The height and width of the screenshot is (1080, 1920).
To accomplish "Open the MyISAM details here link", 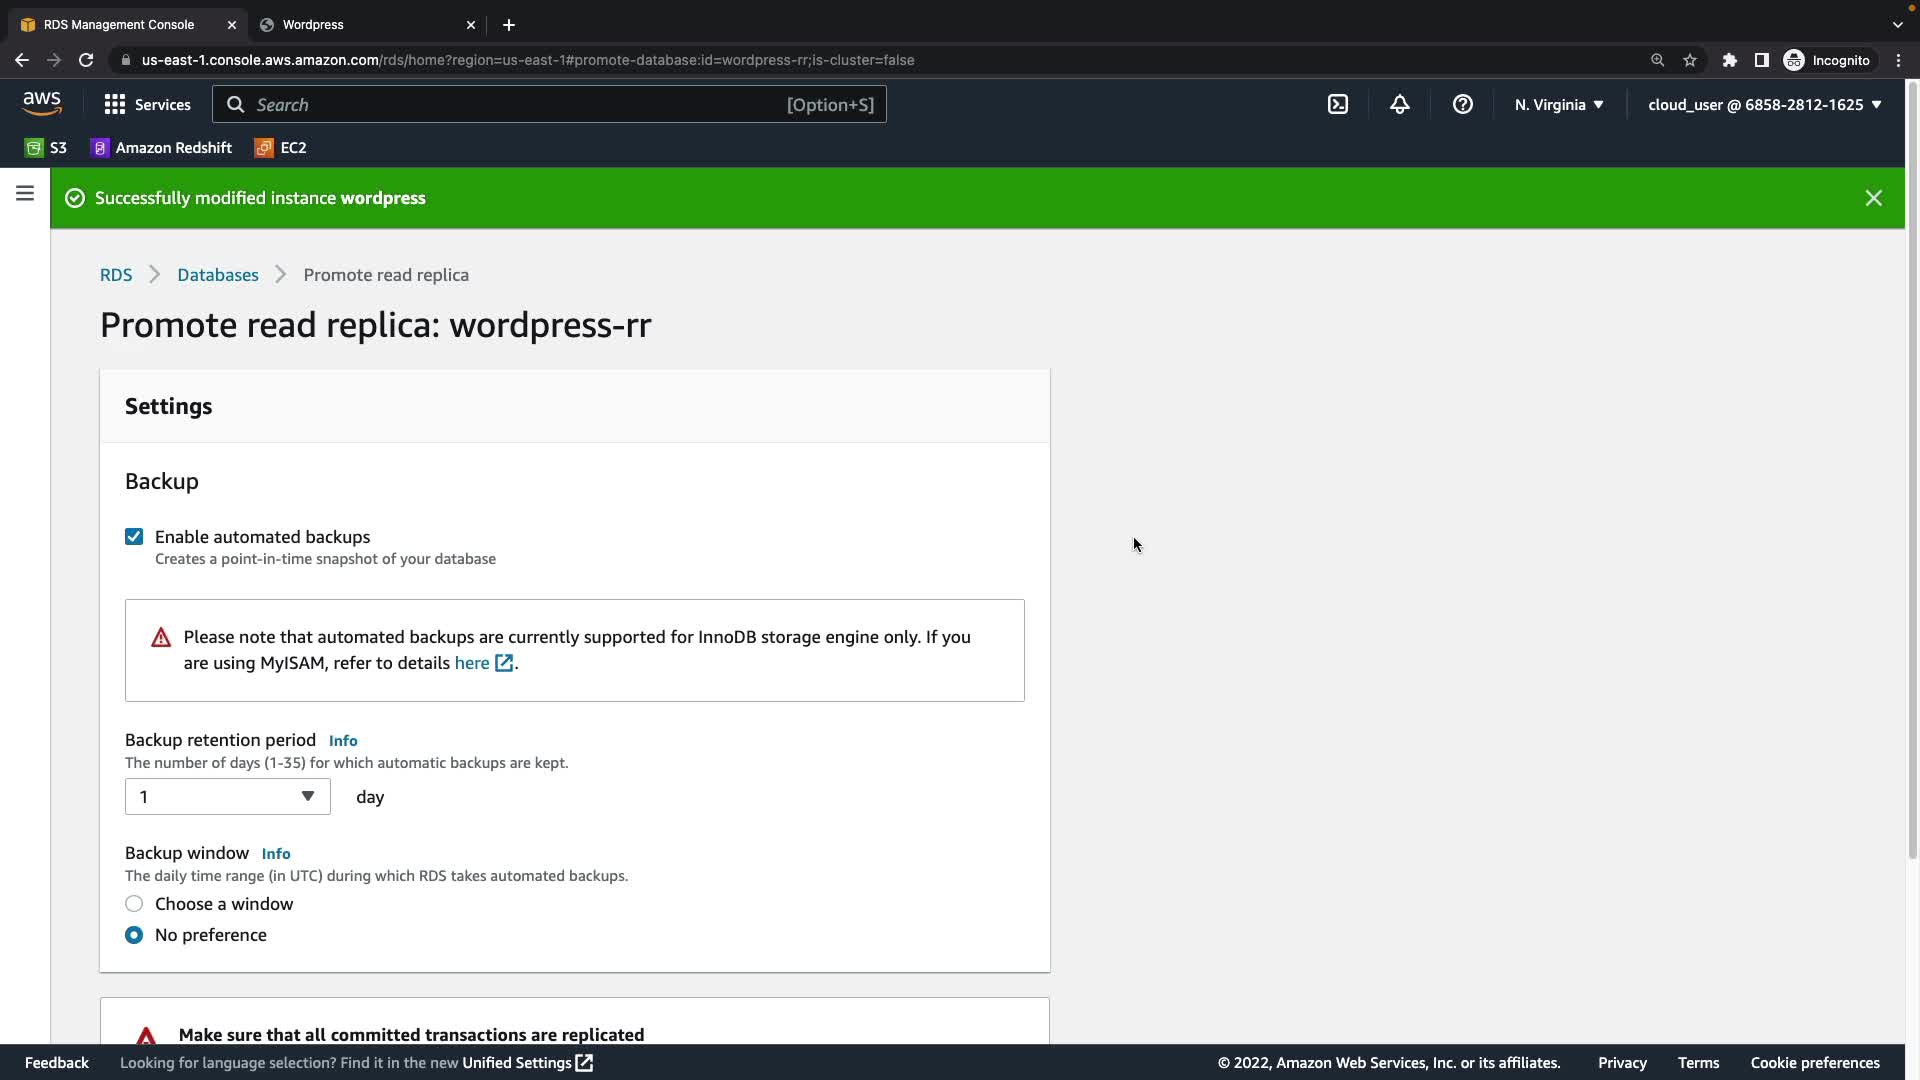I will pyautogui.click(x=472, y=663).
